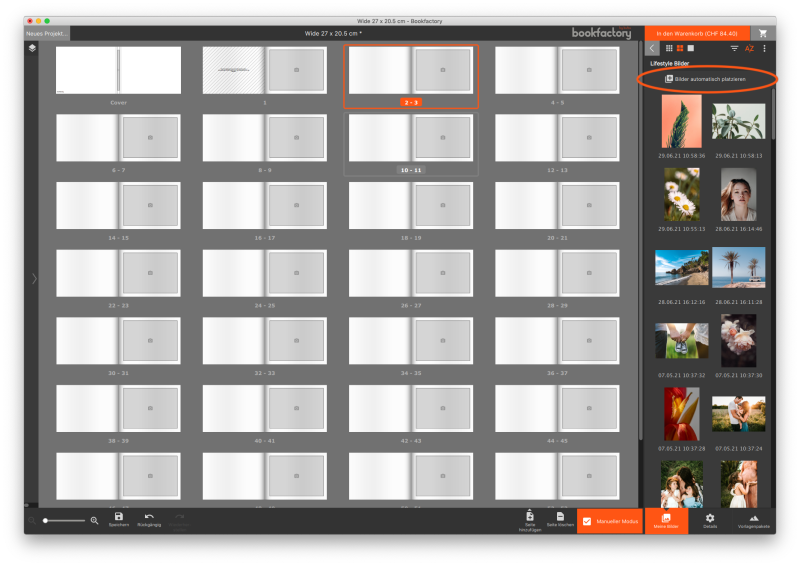Screen dimensions: 800x566
Task: Click the Speichern save icon
Action: (118, 518)
